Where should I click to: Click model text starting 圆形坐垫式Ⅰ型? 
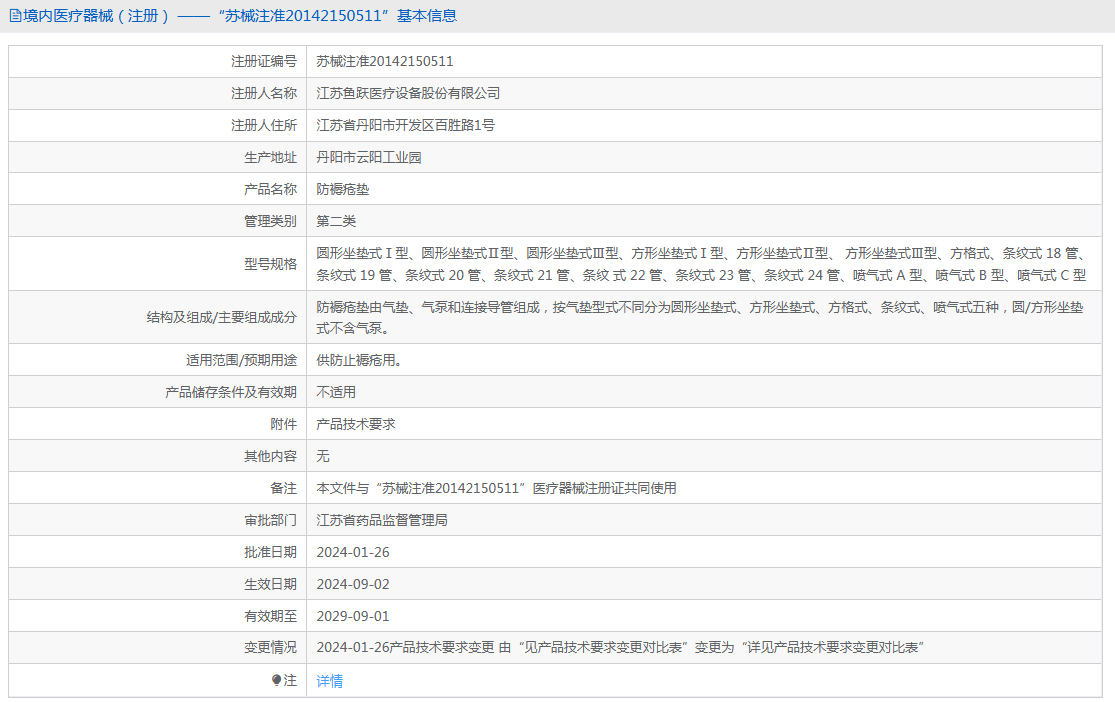(x=701, y=264)
